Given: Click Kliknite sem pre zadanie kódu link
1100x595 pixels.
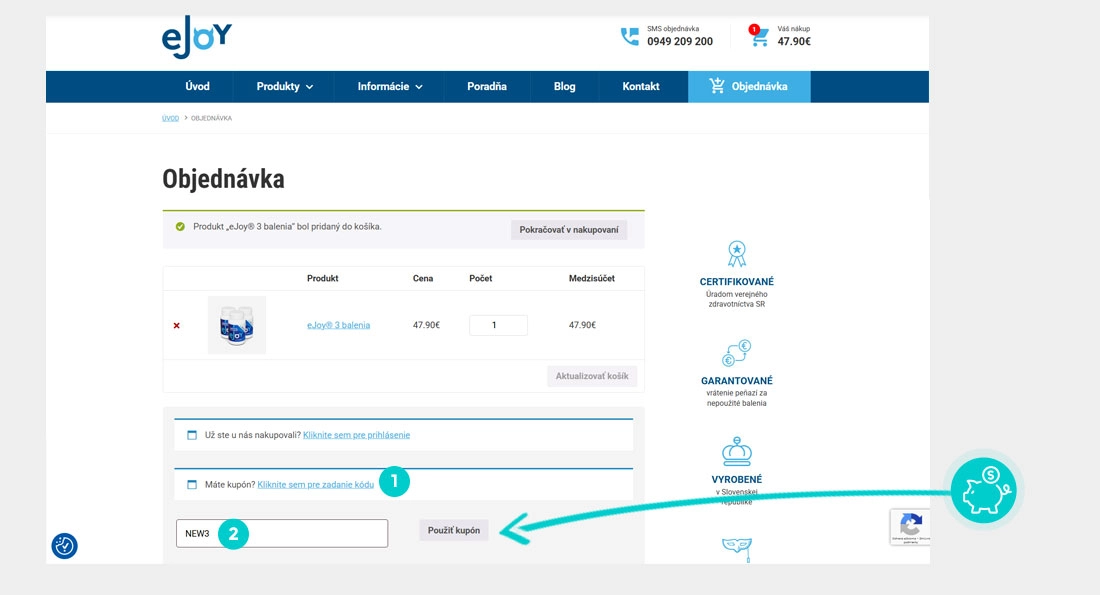Looking at the screenshot, I should [316, 484].
